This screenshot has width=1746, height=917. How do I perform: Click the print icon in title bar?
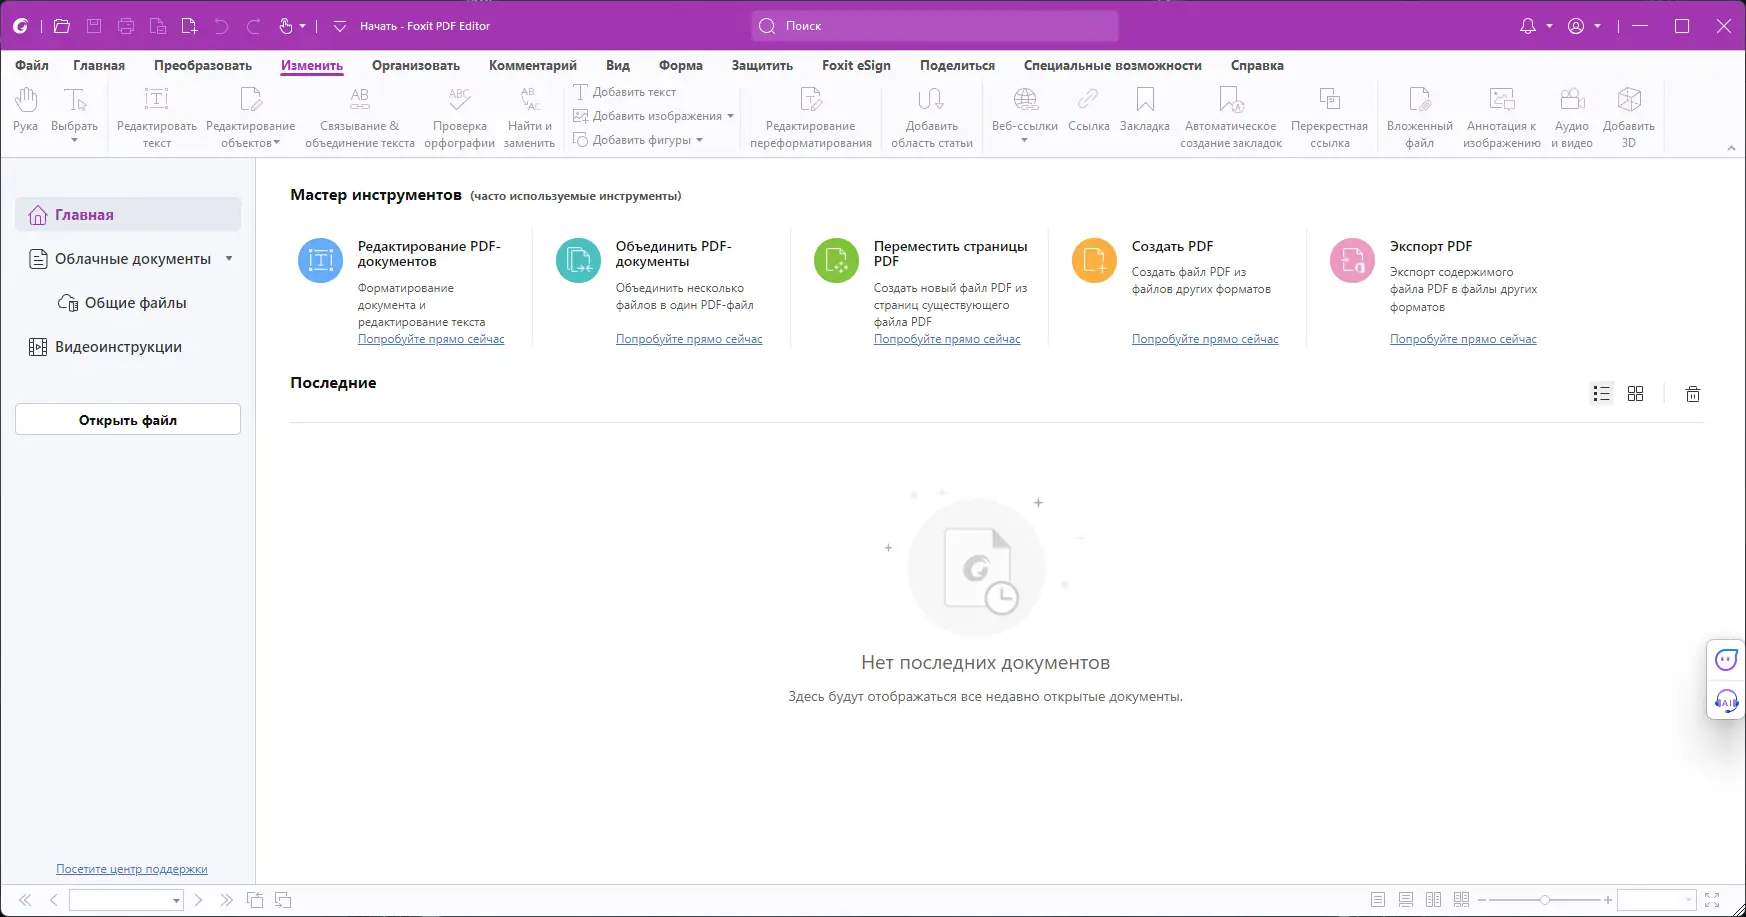[x=126, y=26]
